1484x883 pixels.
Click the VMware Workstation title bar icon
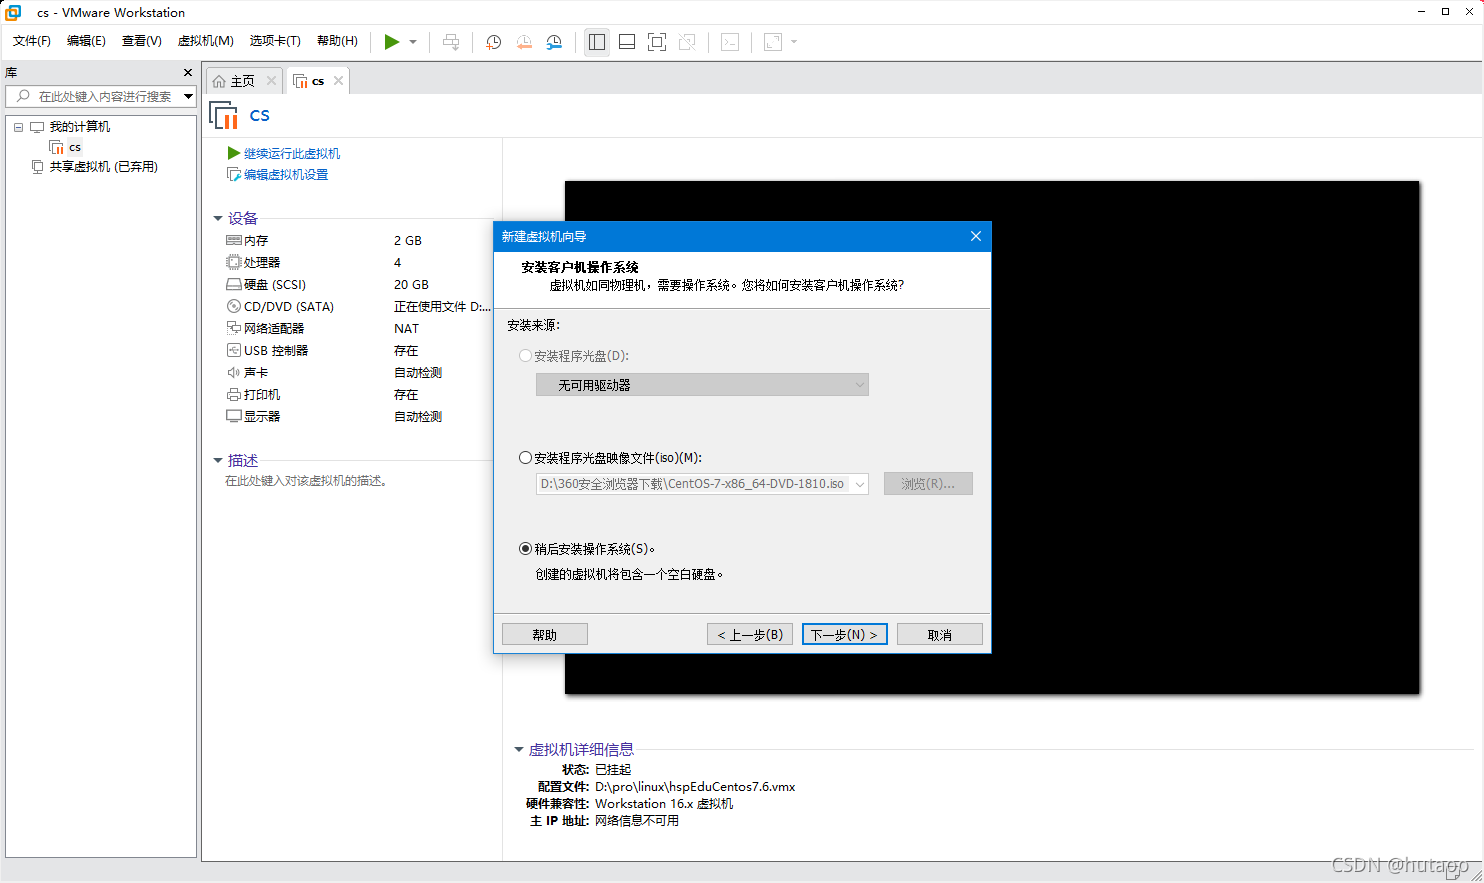pos(13,12)
